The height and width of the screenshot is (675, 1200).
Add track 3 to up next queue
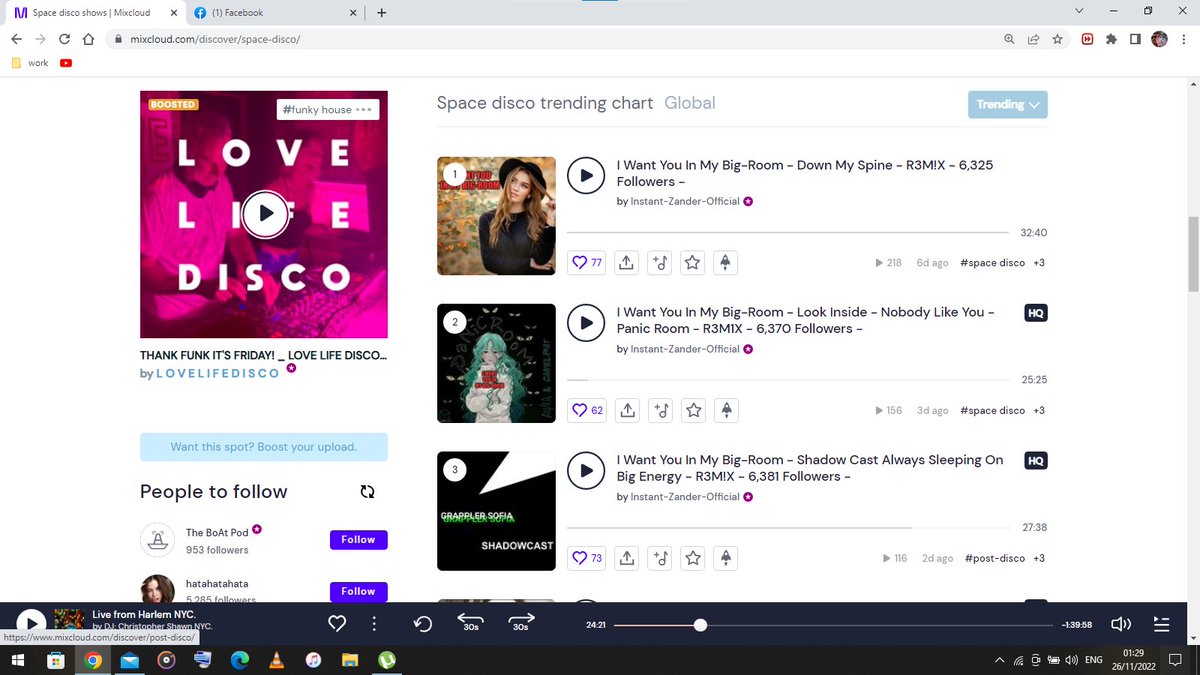tap(659, 558)
